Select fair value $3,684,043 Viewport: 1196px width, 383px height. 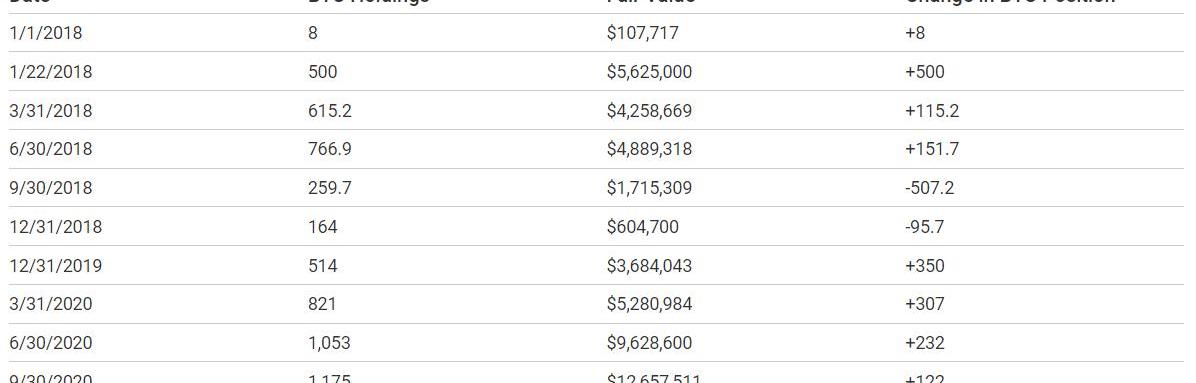pyautogui.click(x=649, y=266)
